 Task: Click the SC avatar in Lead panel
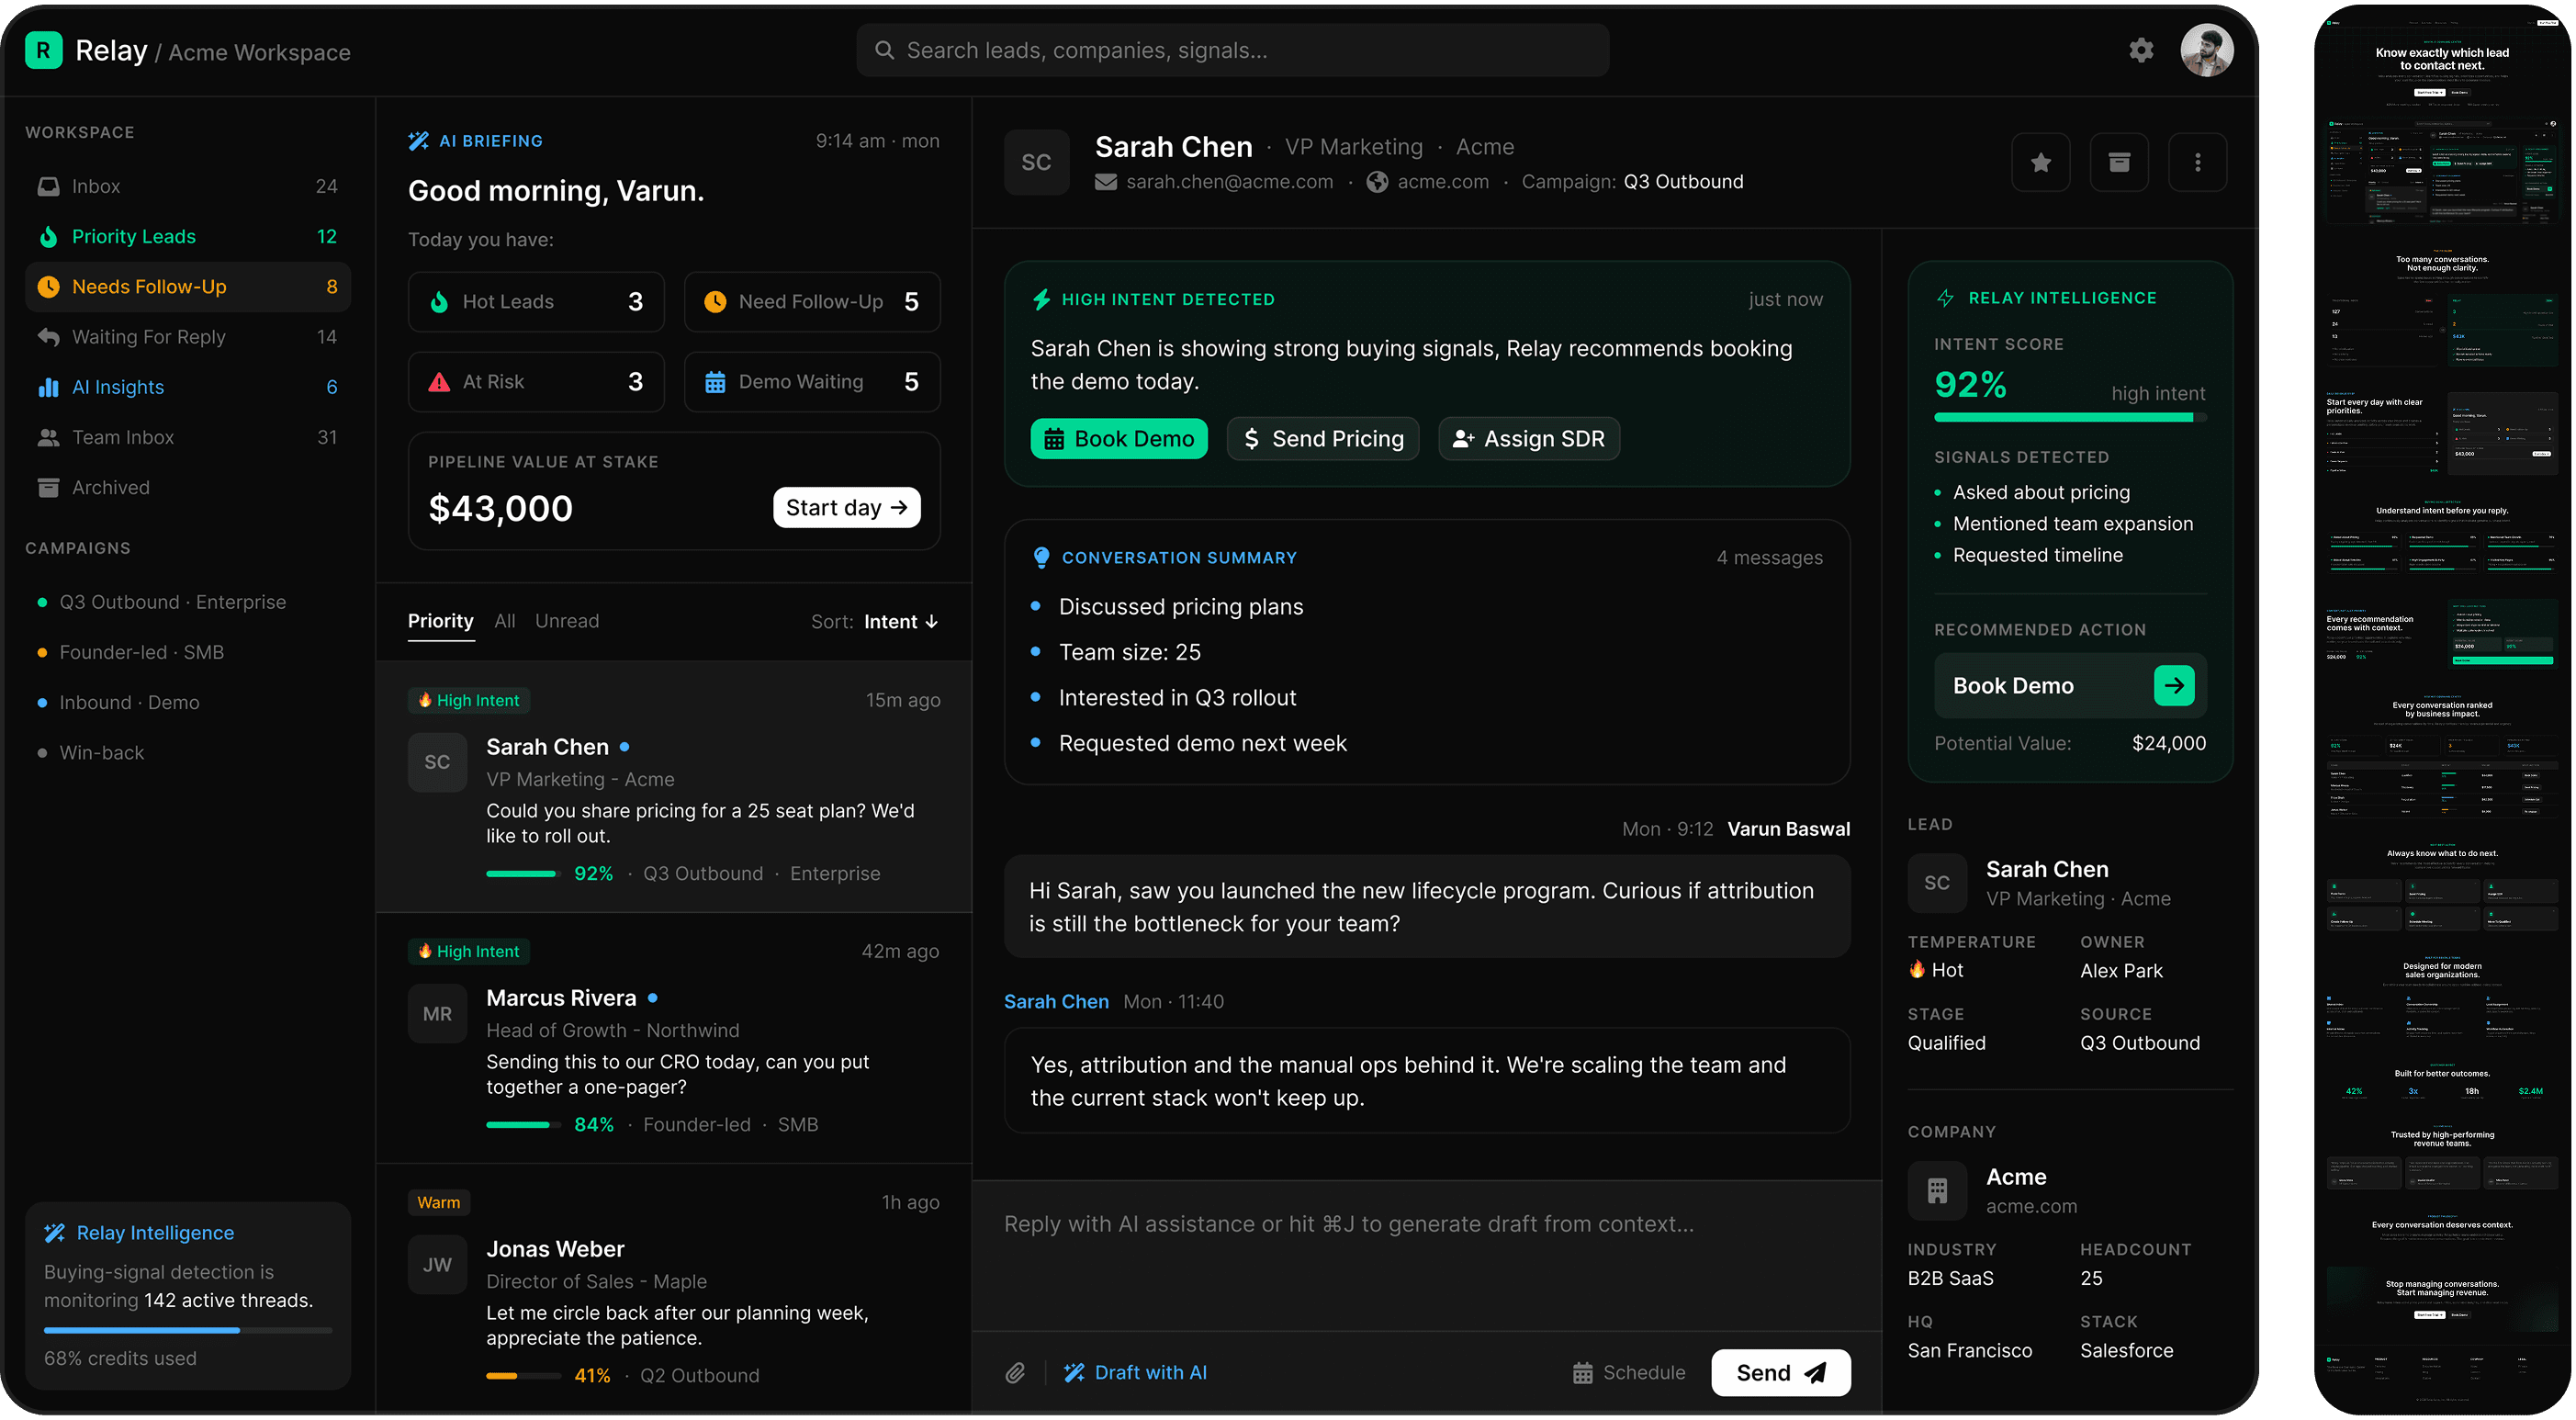1937,883
